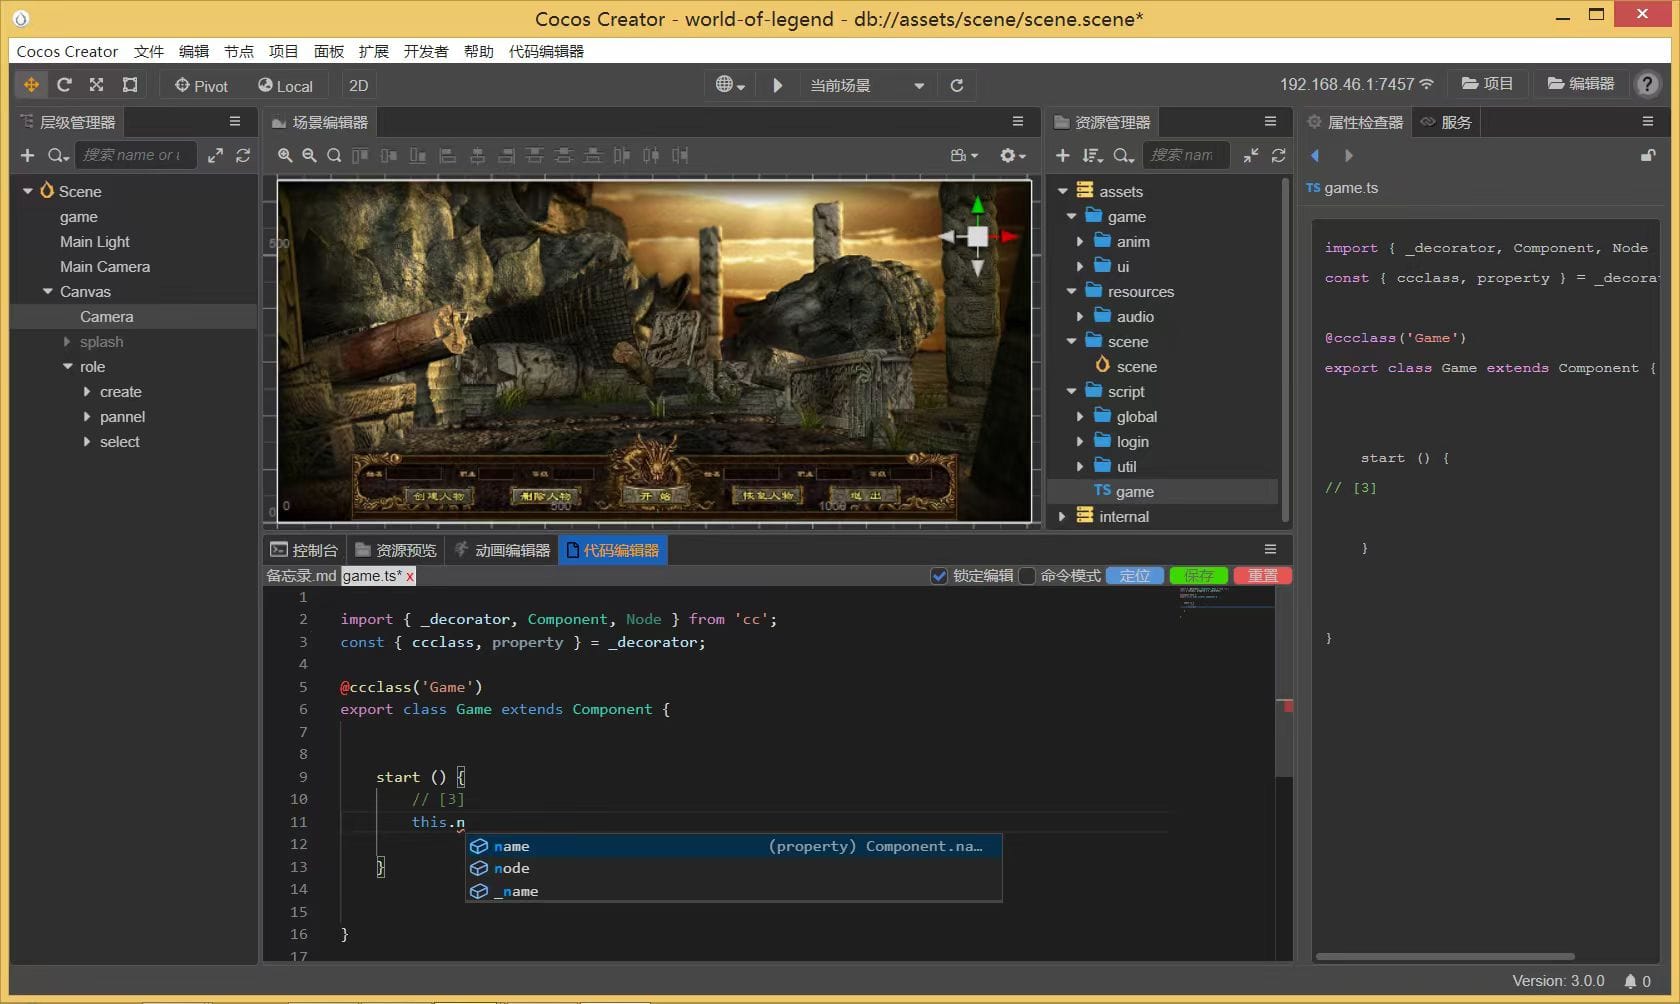Viewport: 1680px width, 1004px height.
Task: Go back in inspector history
Action: tap(1316, 155)
